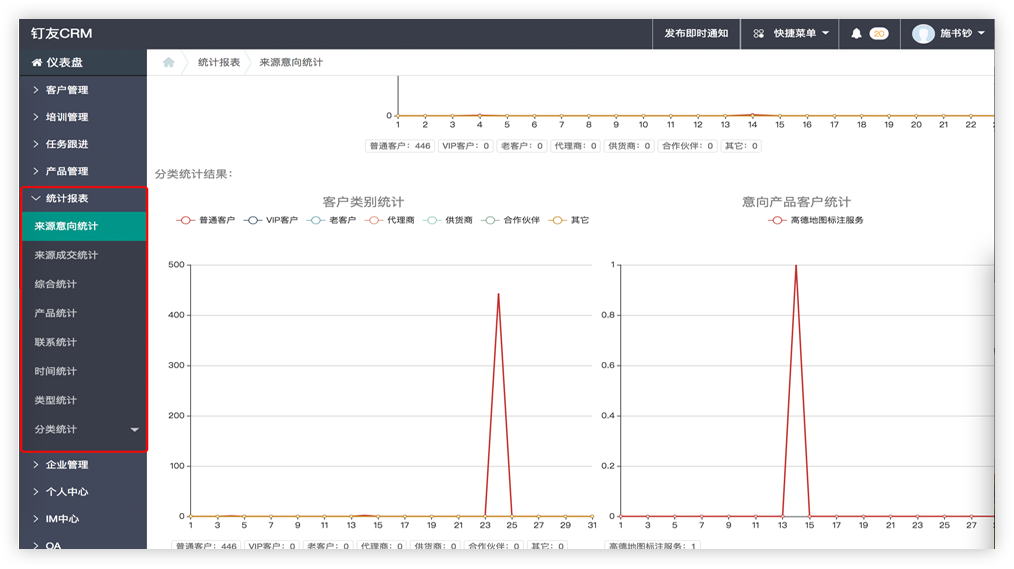Select 来源成交统计 menu item
This screenshot has height=569, width=1014.
point(84,255)
